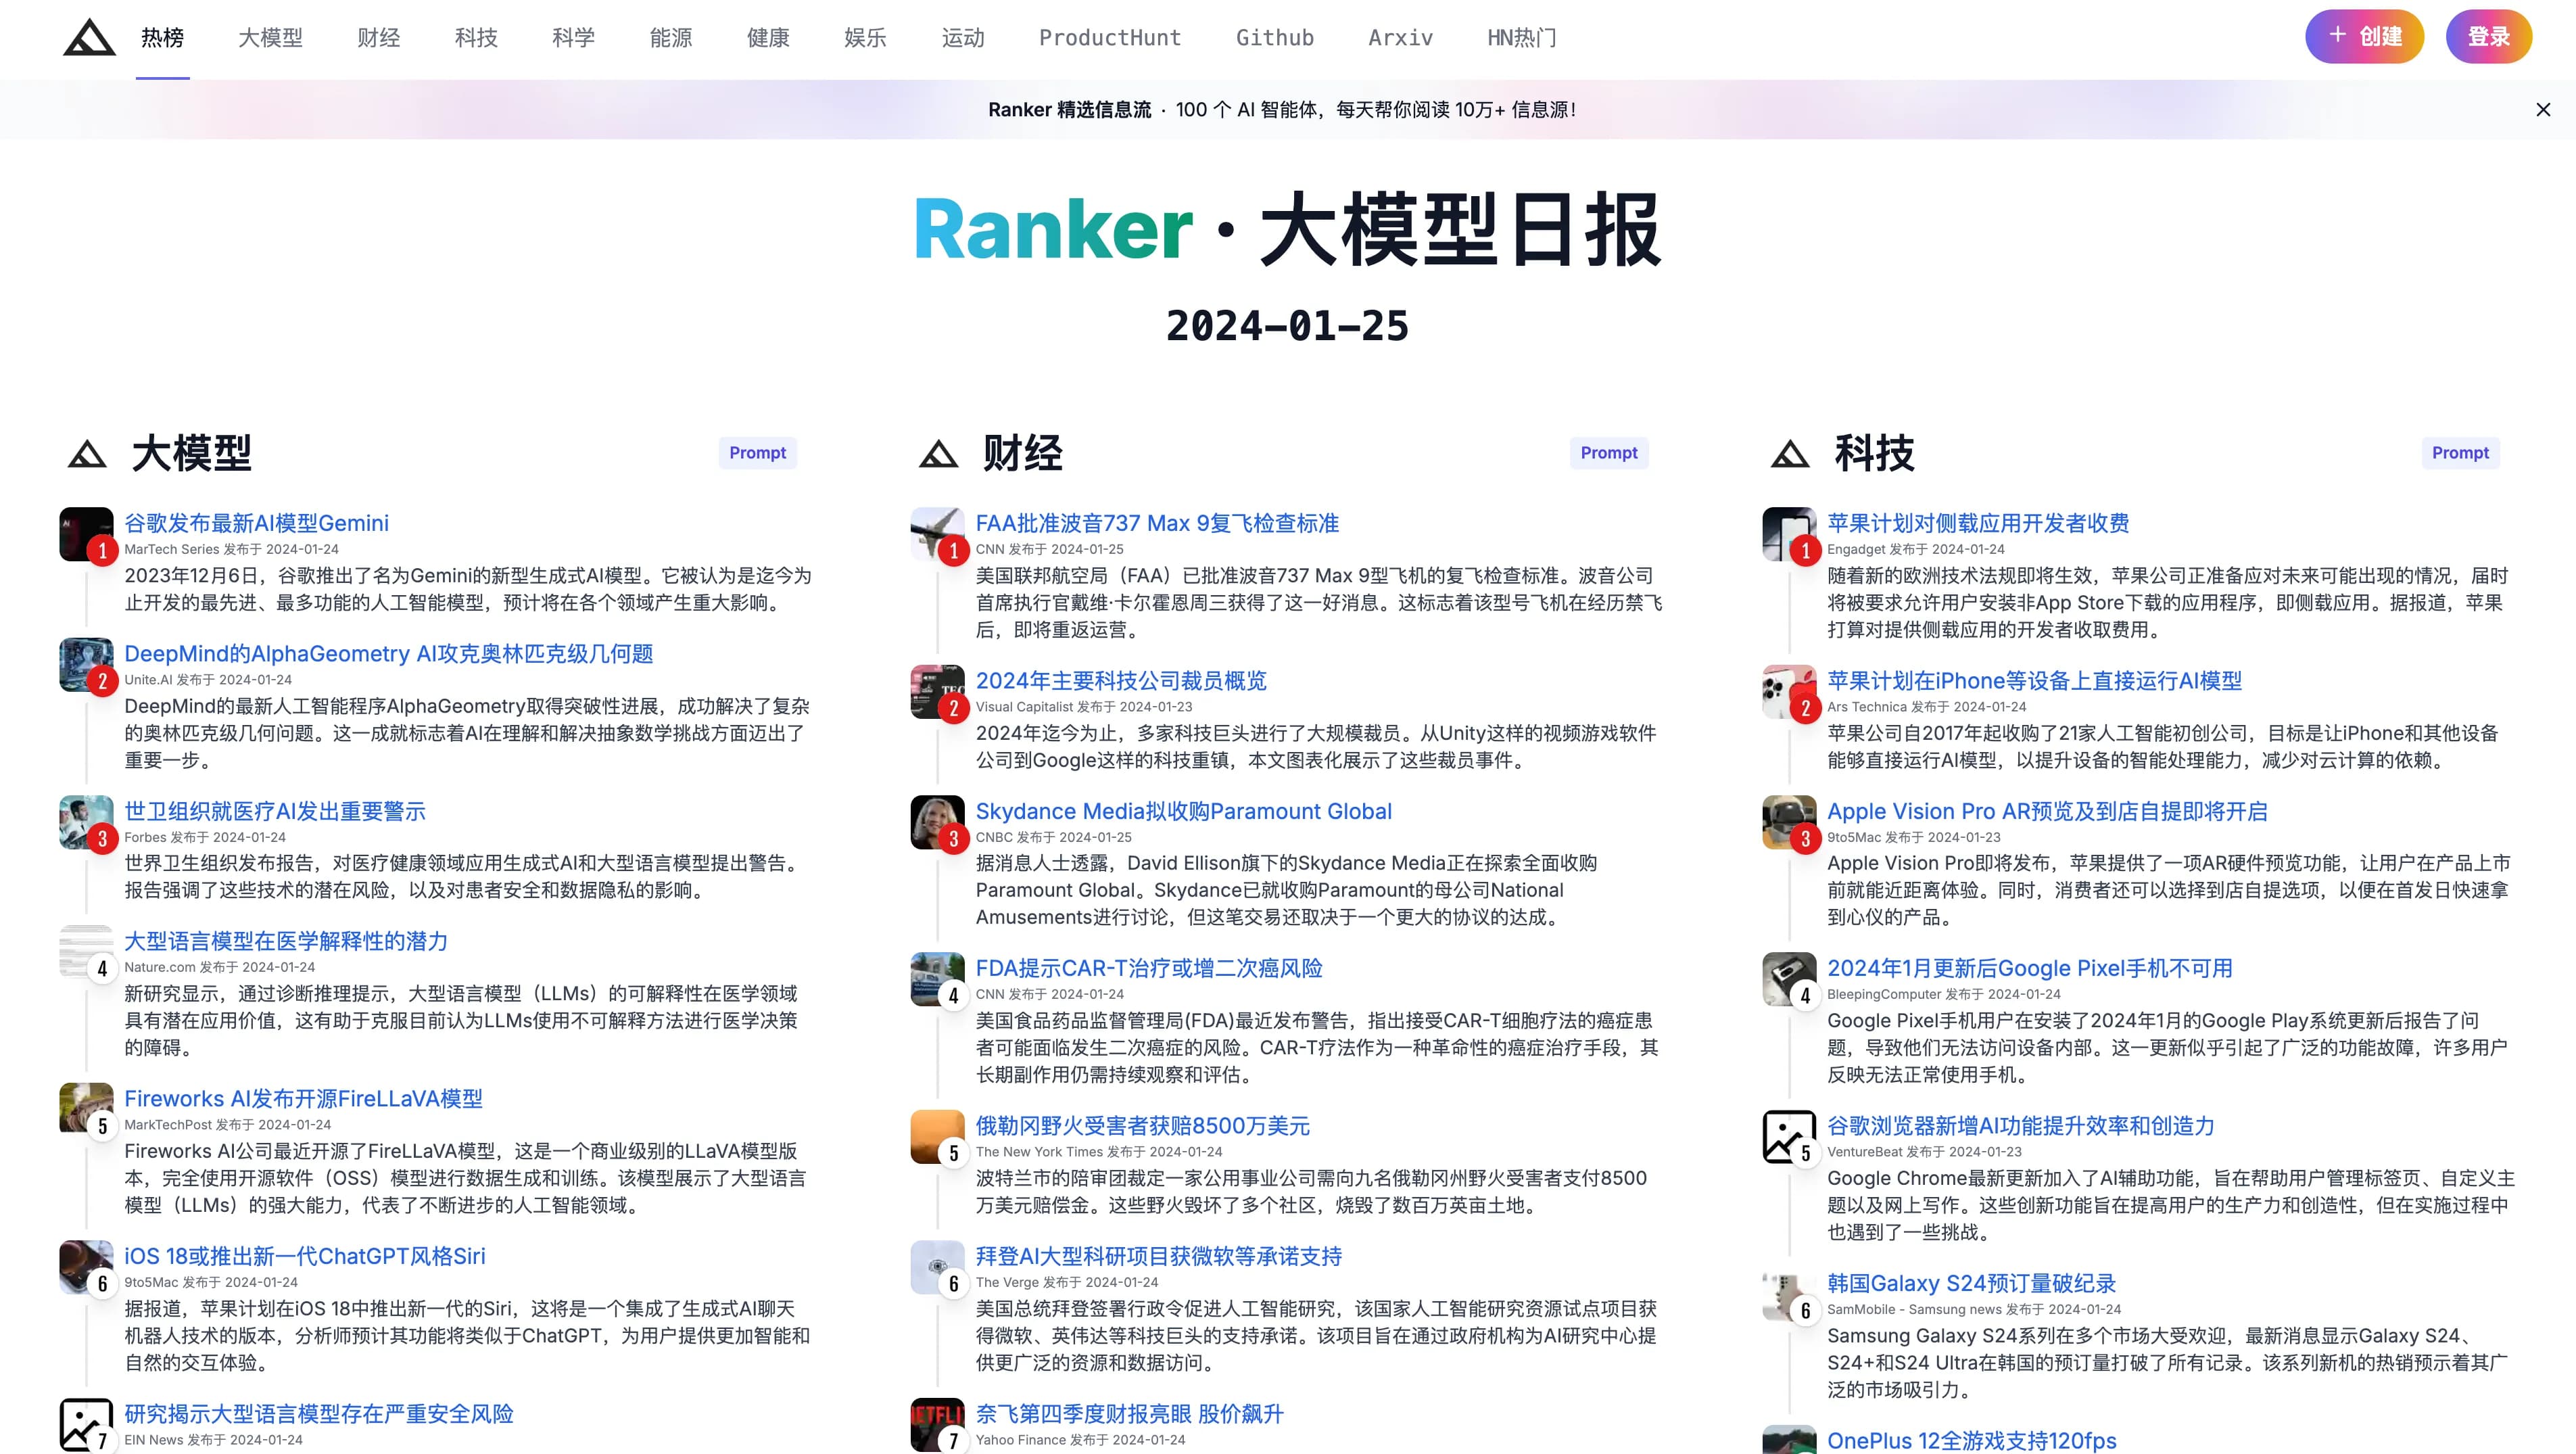Go to the HN热门 tab

(x=1522, y=38)
